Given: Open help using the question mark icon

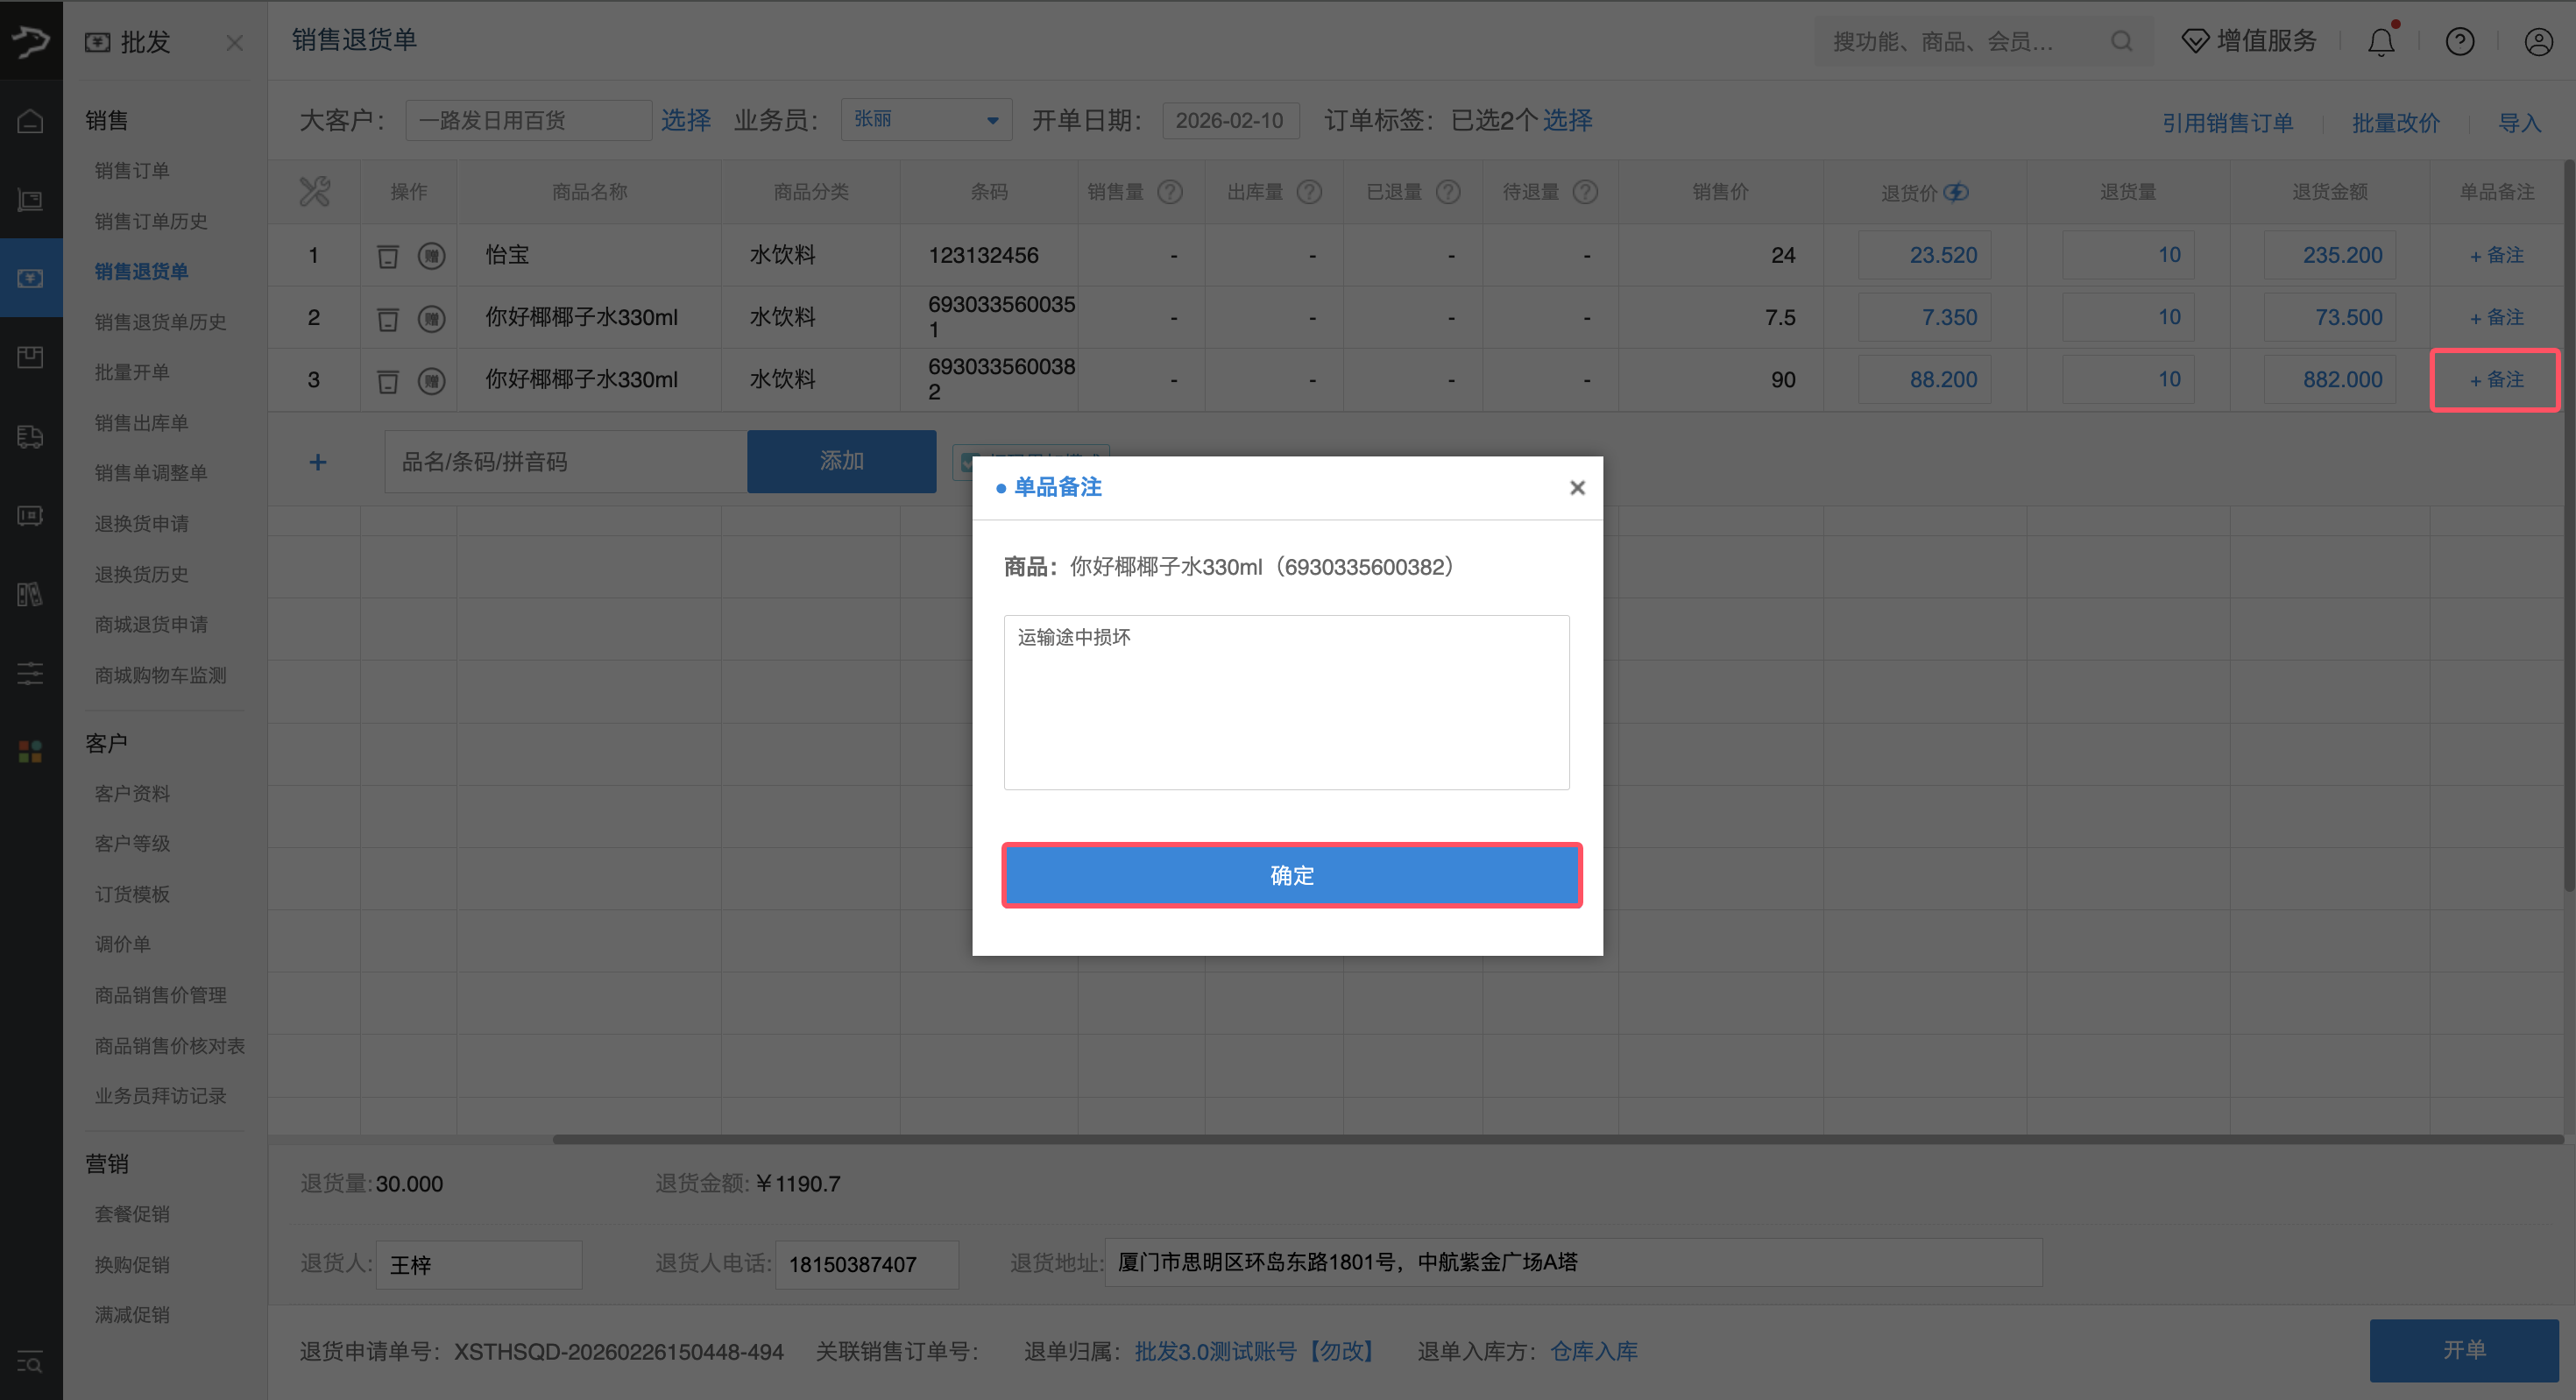Looking at the screenshot, I should 2460,41.
